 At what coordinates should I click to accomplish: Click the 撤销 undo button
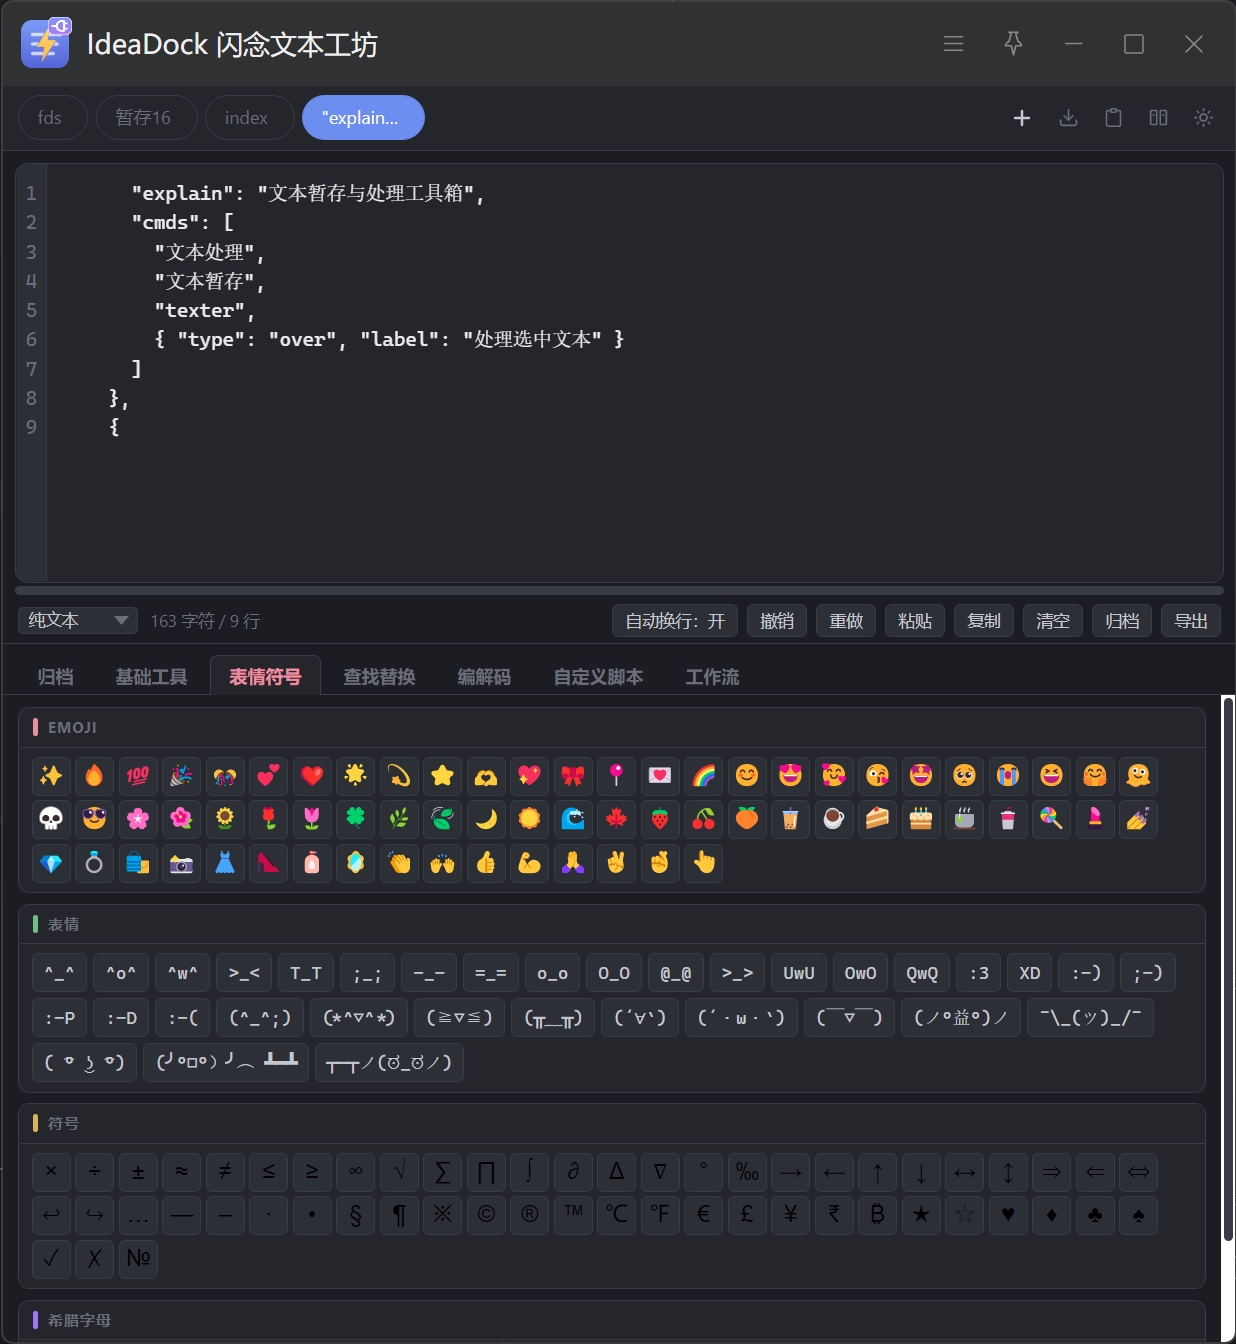click(x=777, y=621)
